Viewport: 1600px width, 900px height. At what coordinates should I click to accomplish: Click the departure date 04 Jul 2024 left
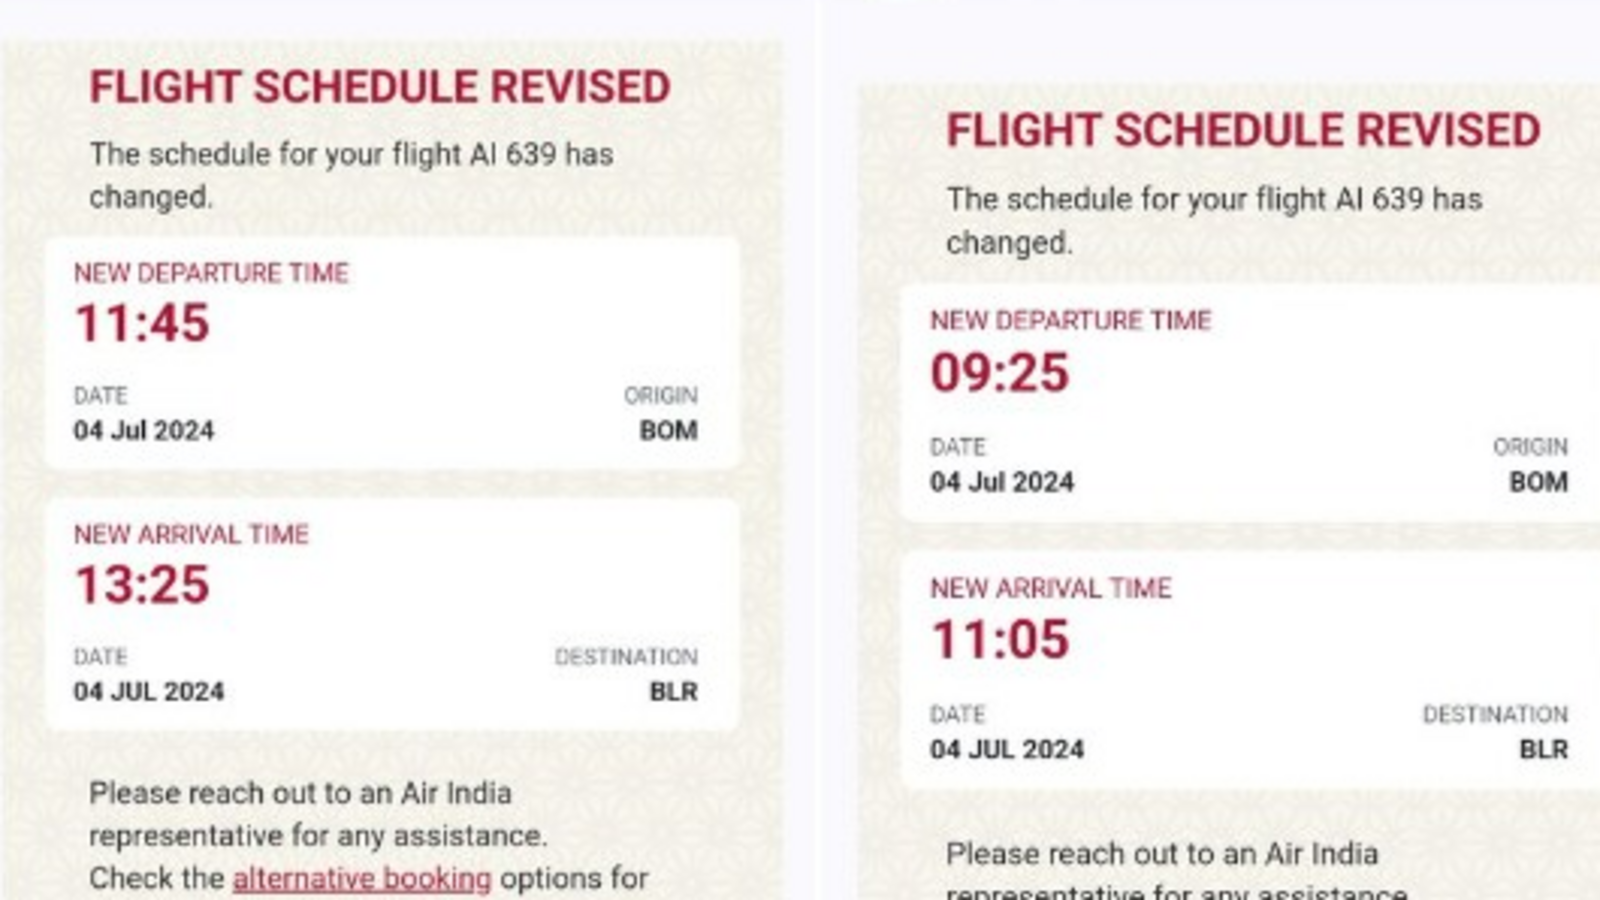[x=147, y=431]
